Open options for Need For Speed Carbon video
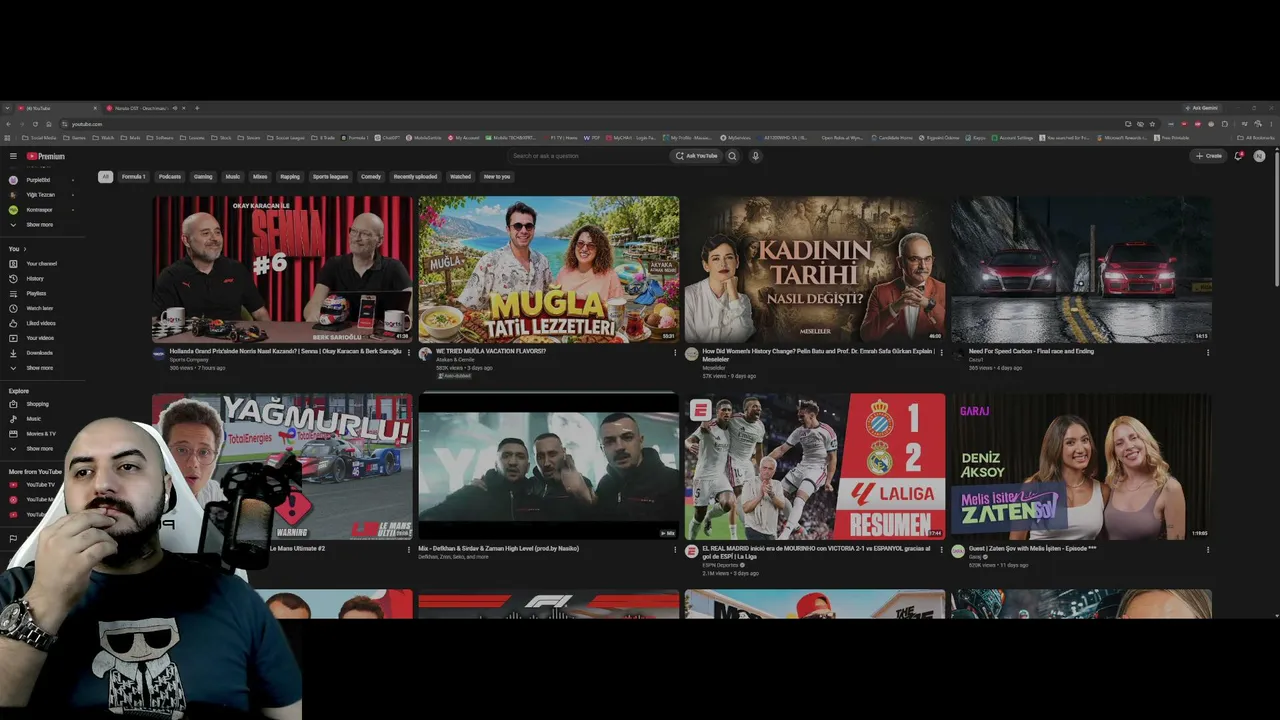The width and height of the screenshot is (1280, 720). [x=1208, y=352]
